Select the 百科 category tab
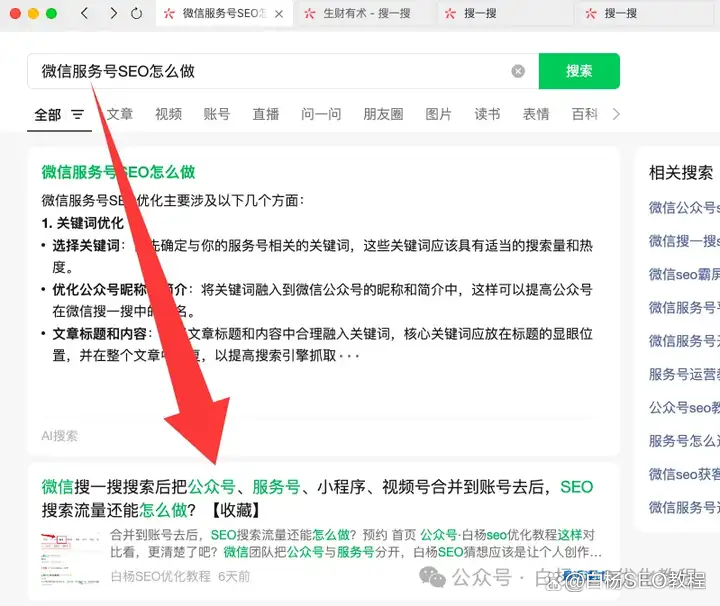Viewport: 720px width, 606px height. tap(585, 114)
